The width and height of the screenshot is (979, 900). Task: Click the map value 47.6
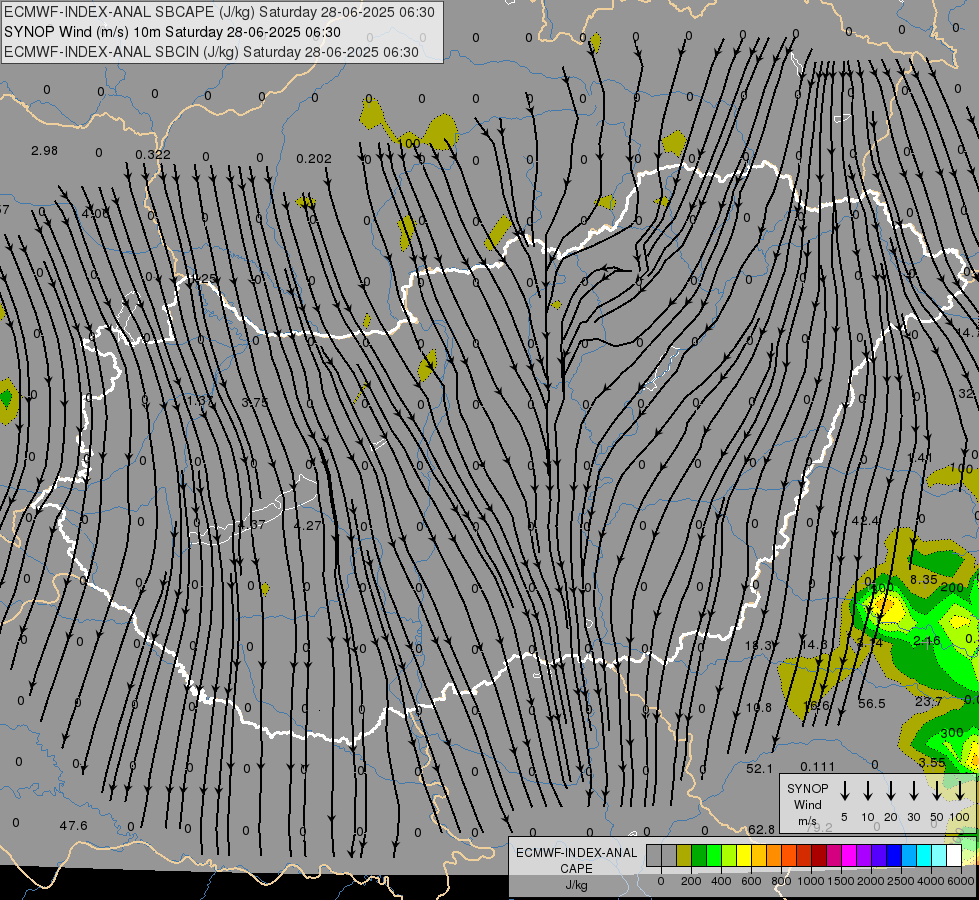click(73, 825)
